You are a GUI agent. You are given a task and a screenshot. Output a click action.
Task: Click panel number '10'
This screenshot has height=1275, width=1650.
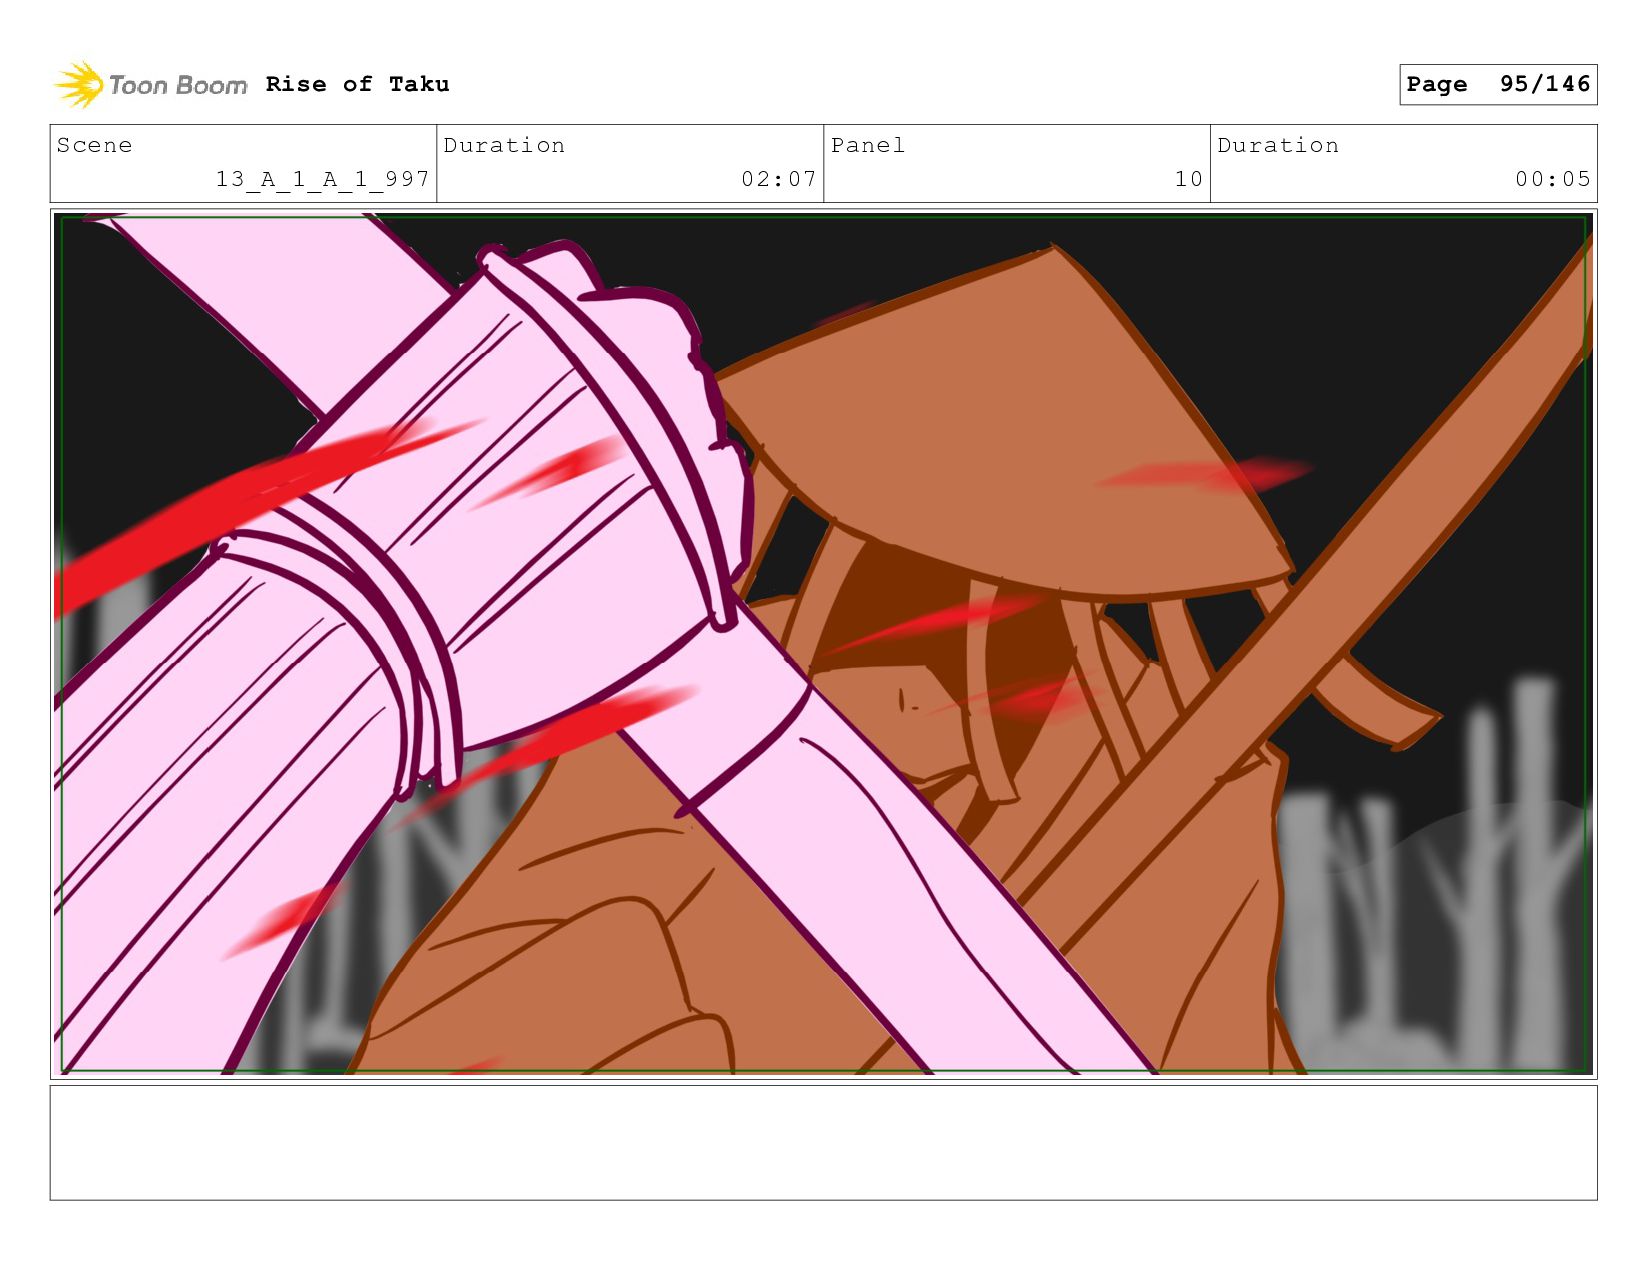coord(1189,179)
